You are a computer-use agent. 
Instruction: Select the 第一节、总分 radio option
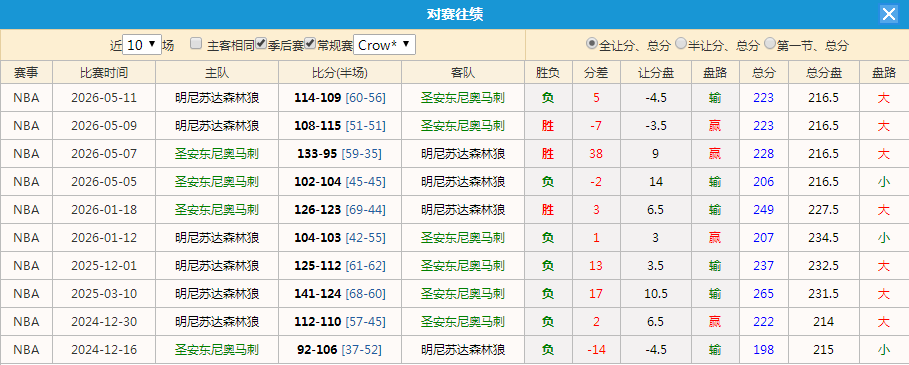pos(770,43)
